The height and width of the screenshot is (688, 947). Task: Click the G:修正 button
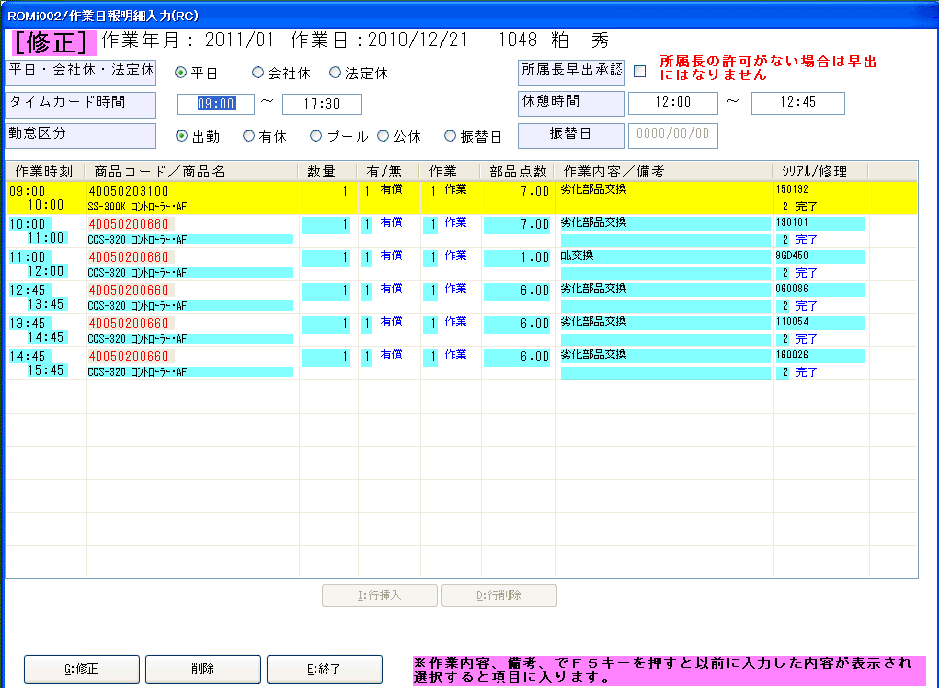click(82, 669)
